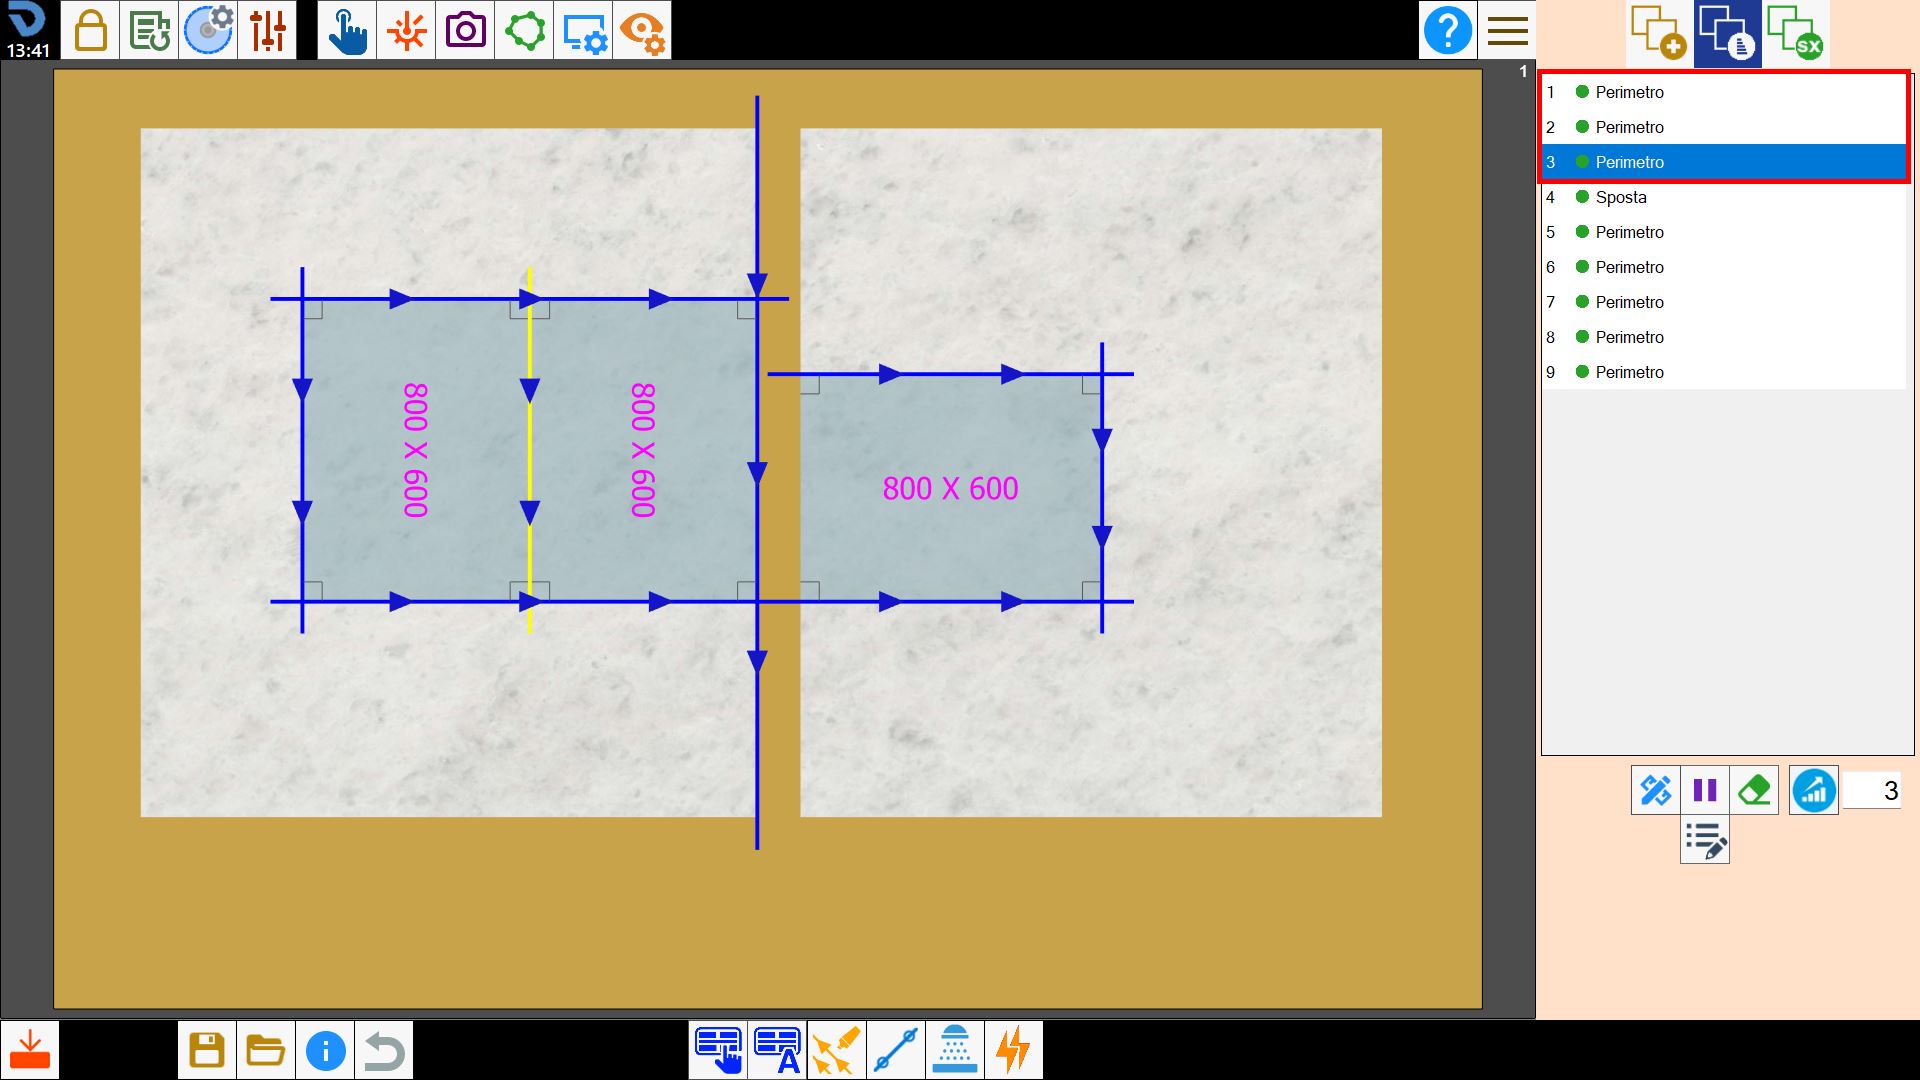
Task: Click the eraser icon below the list
Action: coord(1754,791)
